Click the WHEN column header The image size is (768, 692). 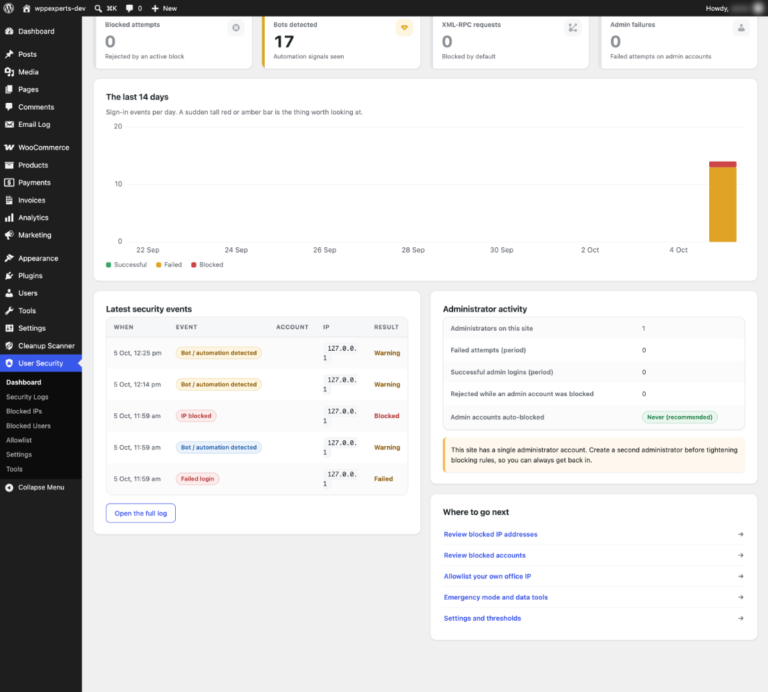point(123,327)
